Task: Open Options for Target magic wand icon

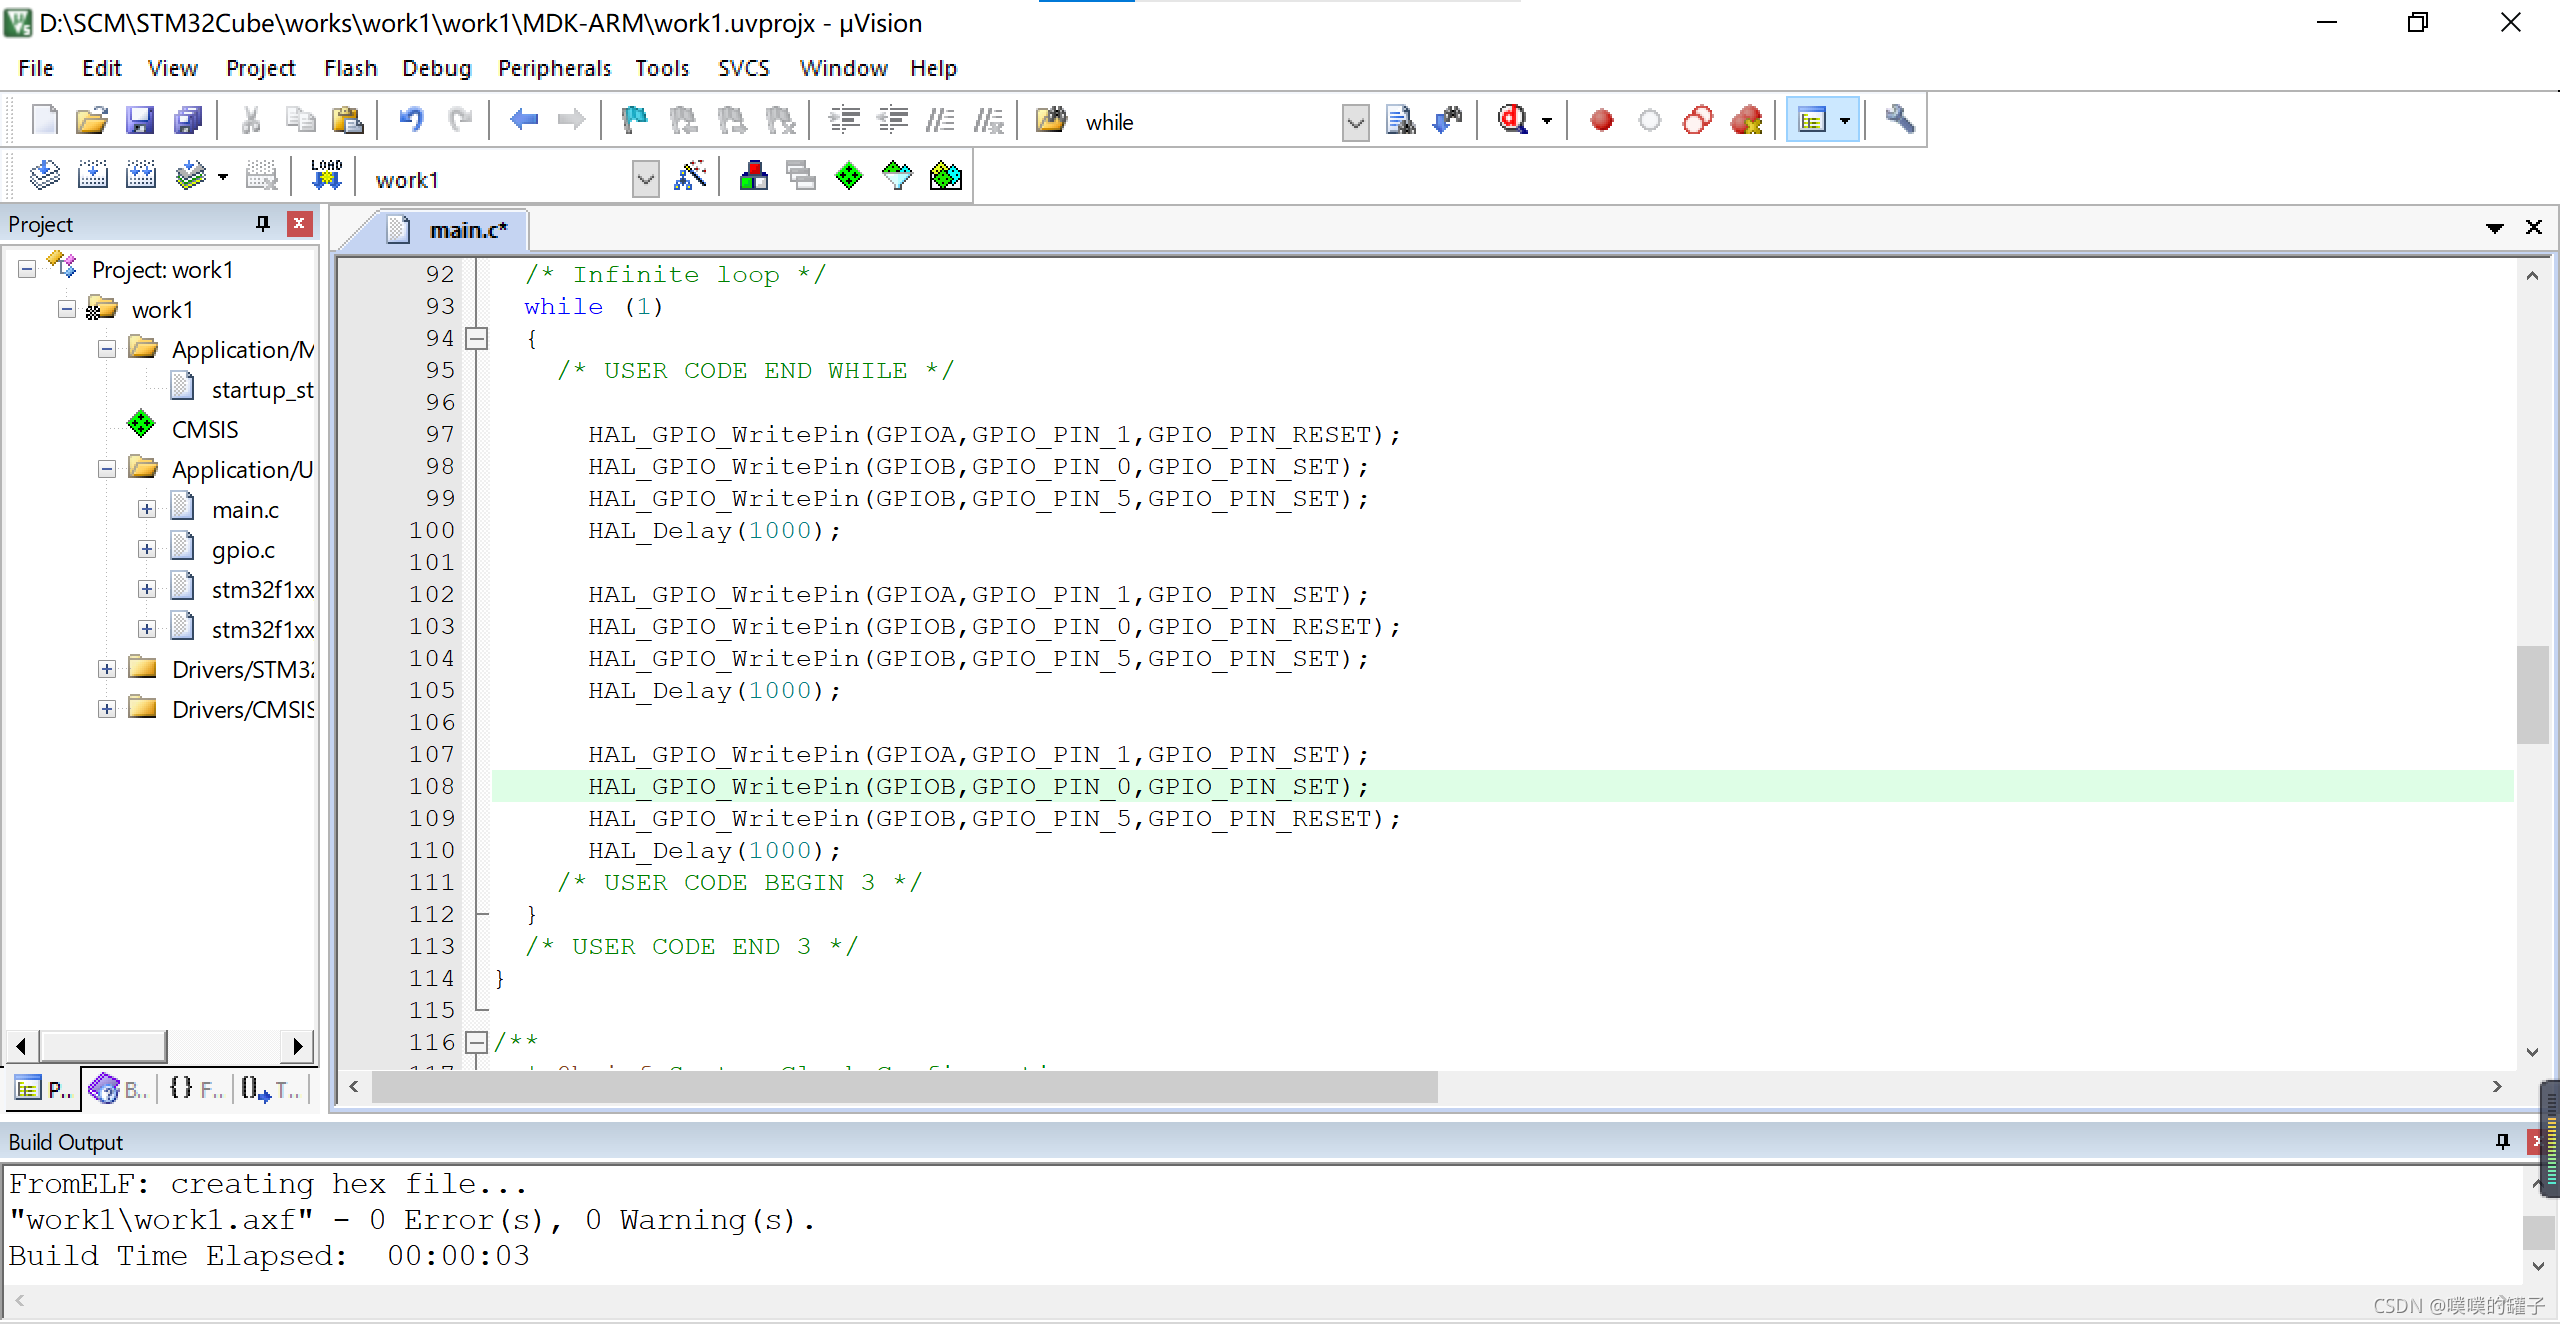Action: [x=690, y=177]
